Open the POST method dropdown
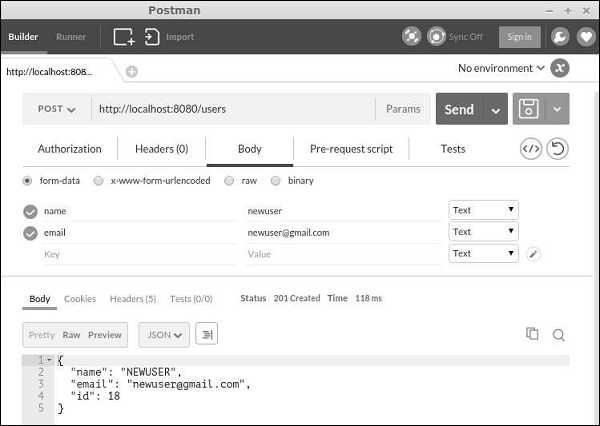Image resolution: width=600 pixels, height=426 pixels. [x=57, y=109]
